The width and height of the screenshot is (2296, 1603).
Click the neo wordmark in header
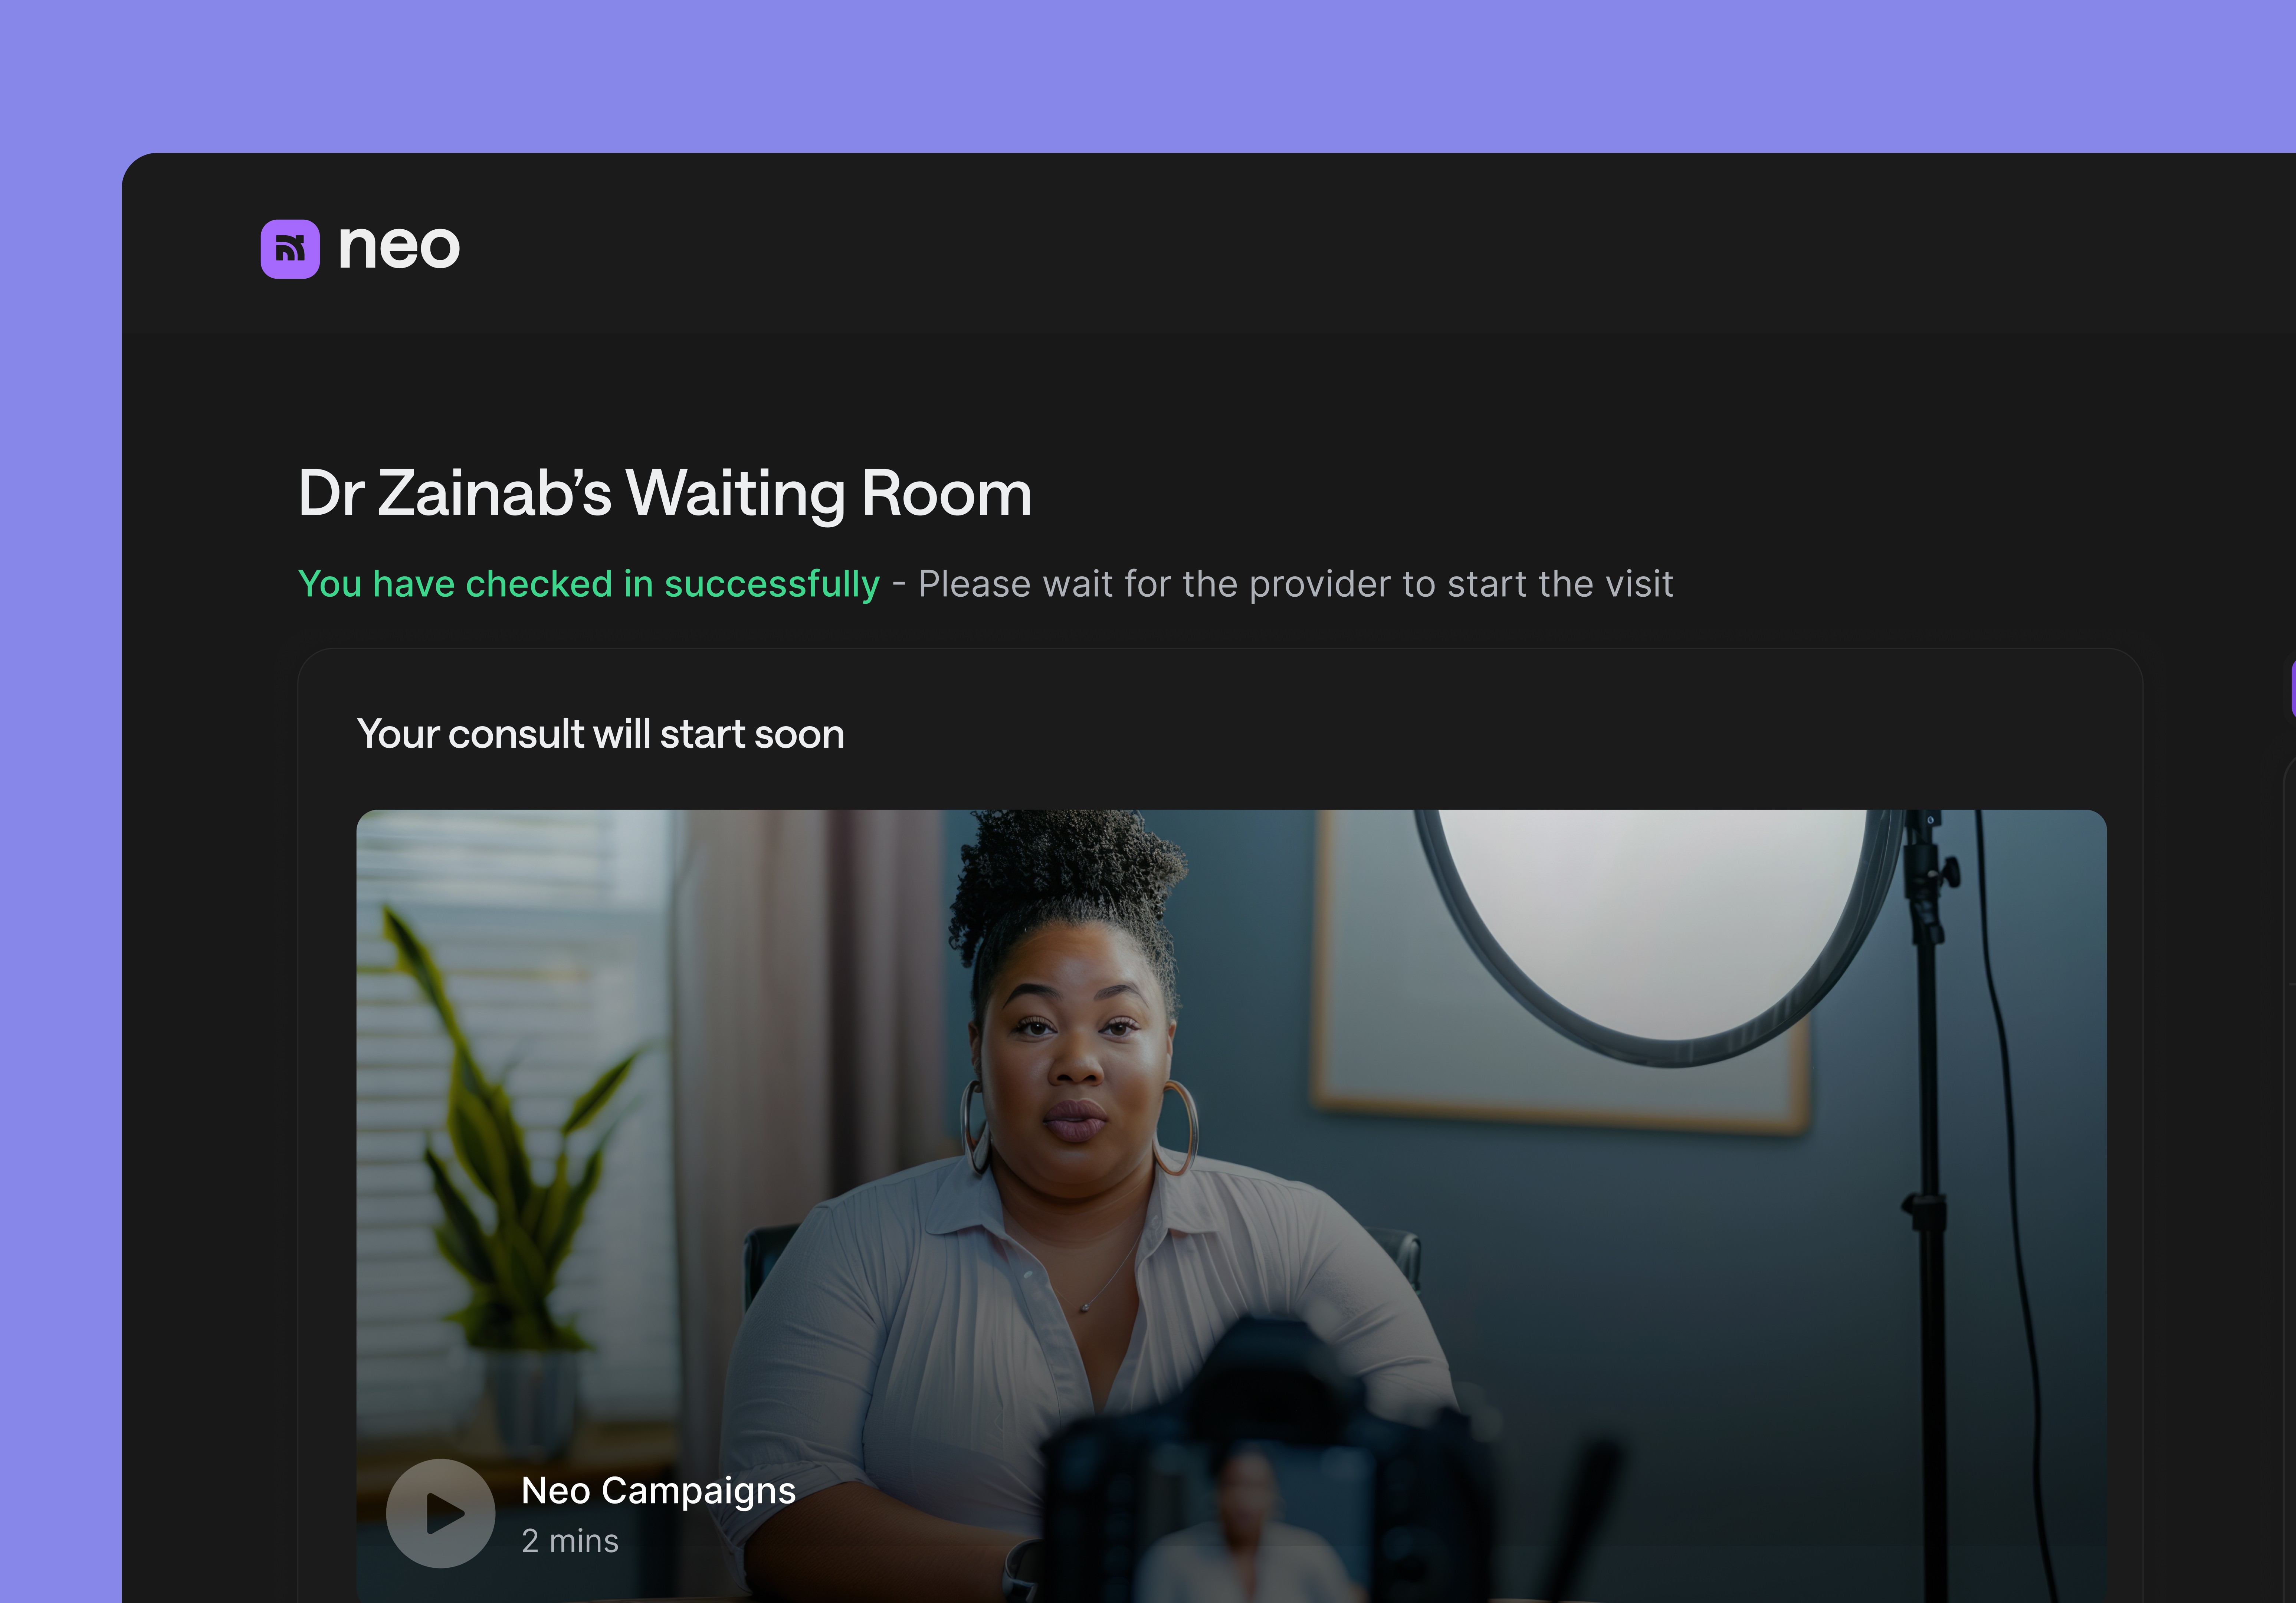(x=399, y=247)
